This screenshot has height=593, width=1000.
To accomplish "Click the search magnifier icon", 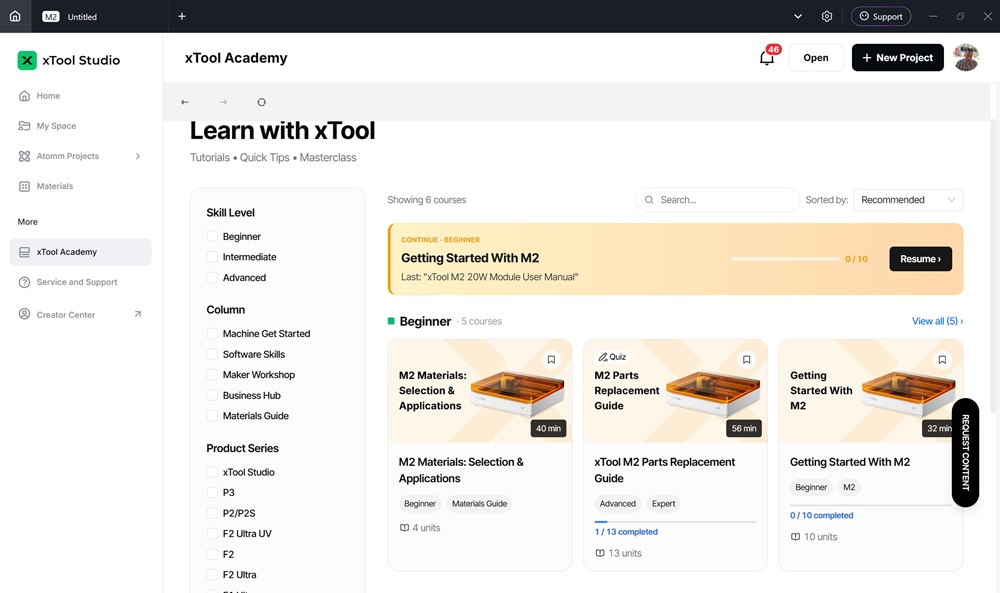I will [x=649, y=200].
